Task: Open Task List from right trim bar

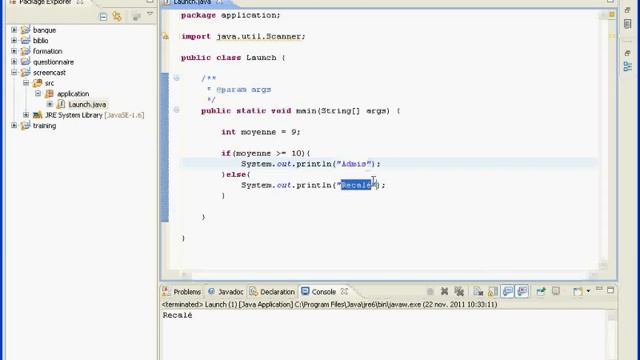Action: point(628,24)
